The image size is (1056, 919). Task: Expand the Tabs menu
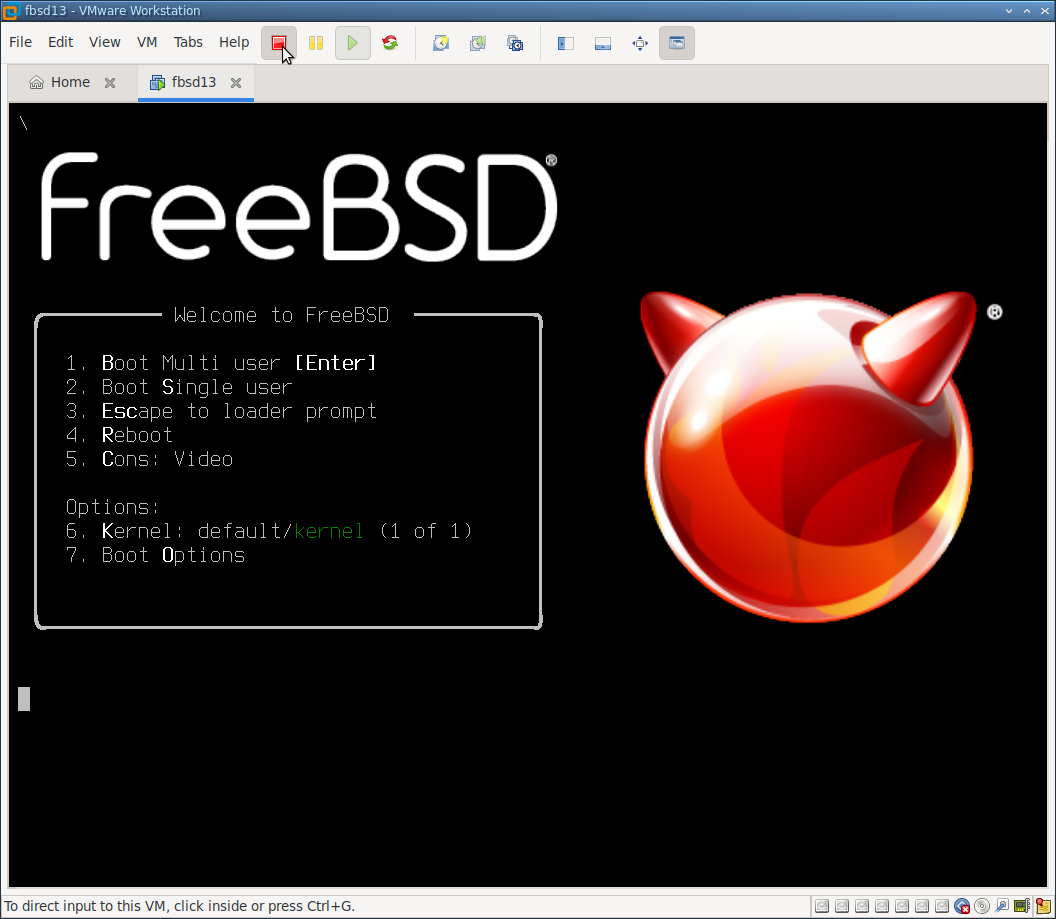188,42
